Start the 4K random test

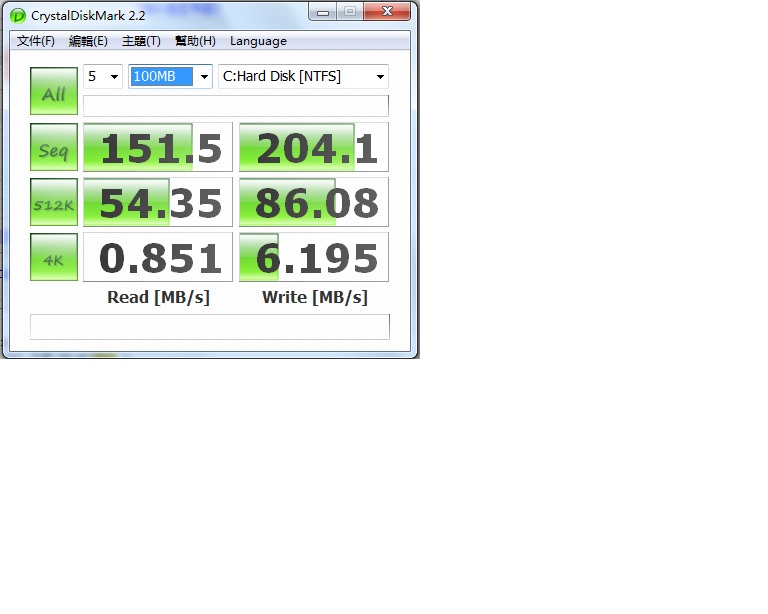pos(54,257)
